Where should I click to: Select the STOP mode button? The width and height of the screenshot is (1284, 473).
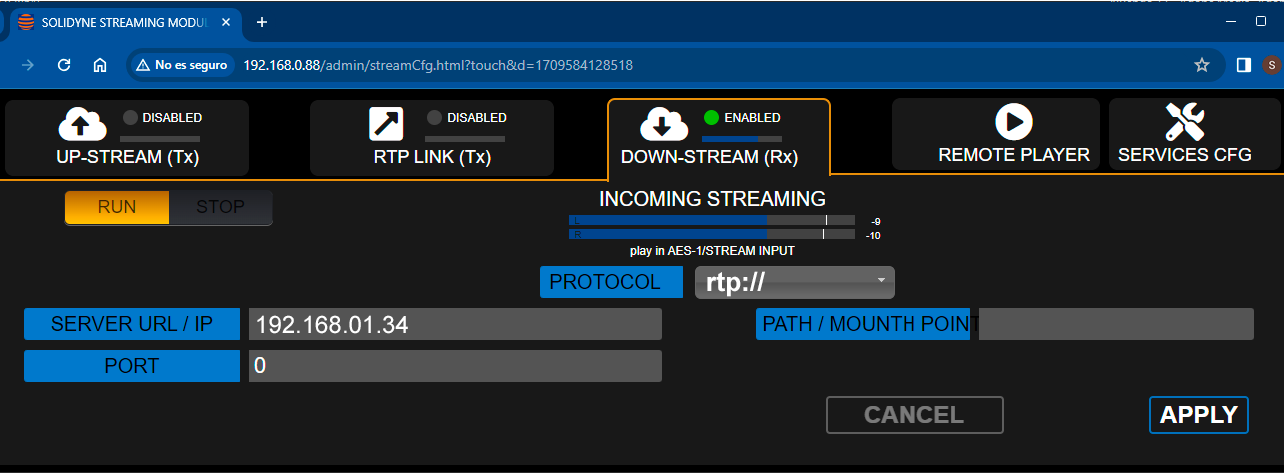coord(220,208)
